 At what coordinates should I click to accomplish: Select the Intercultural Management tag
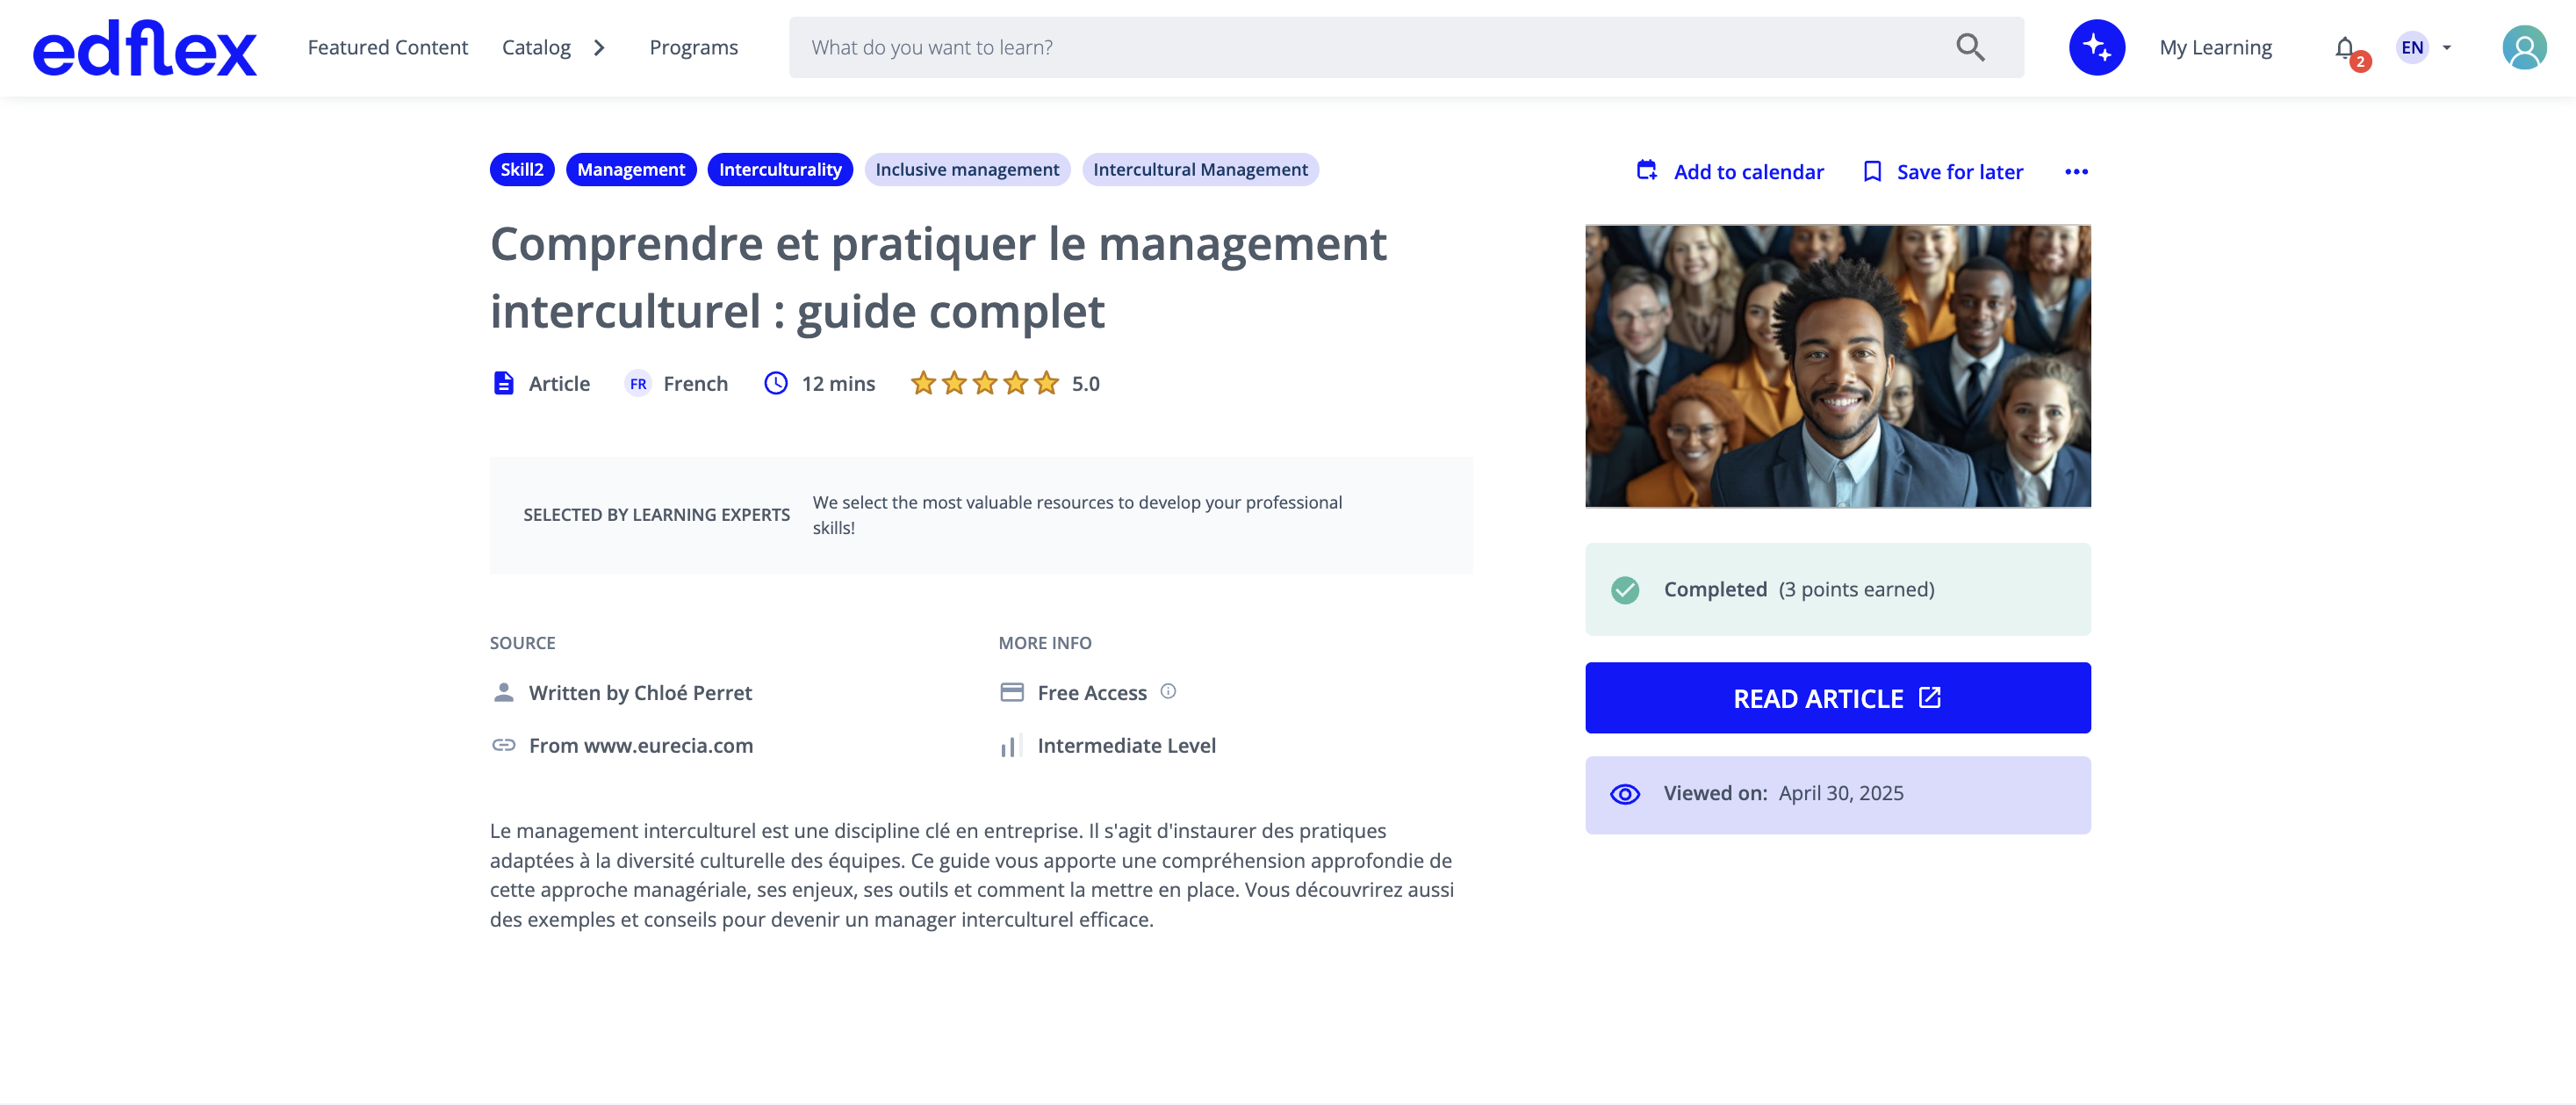coord(1199,169)
